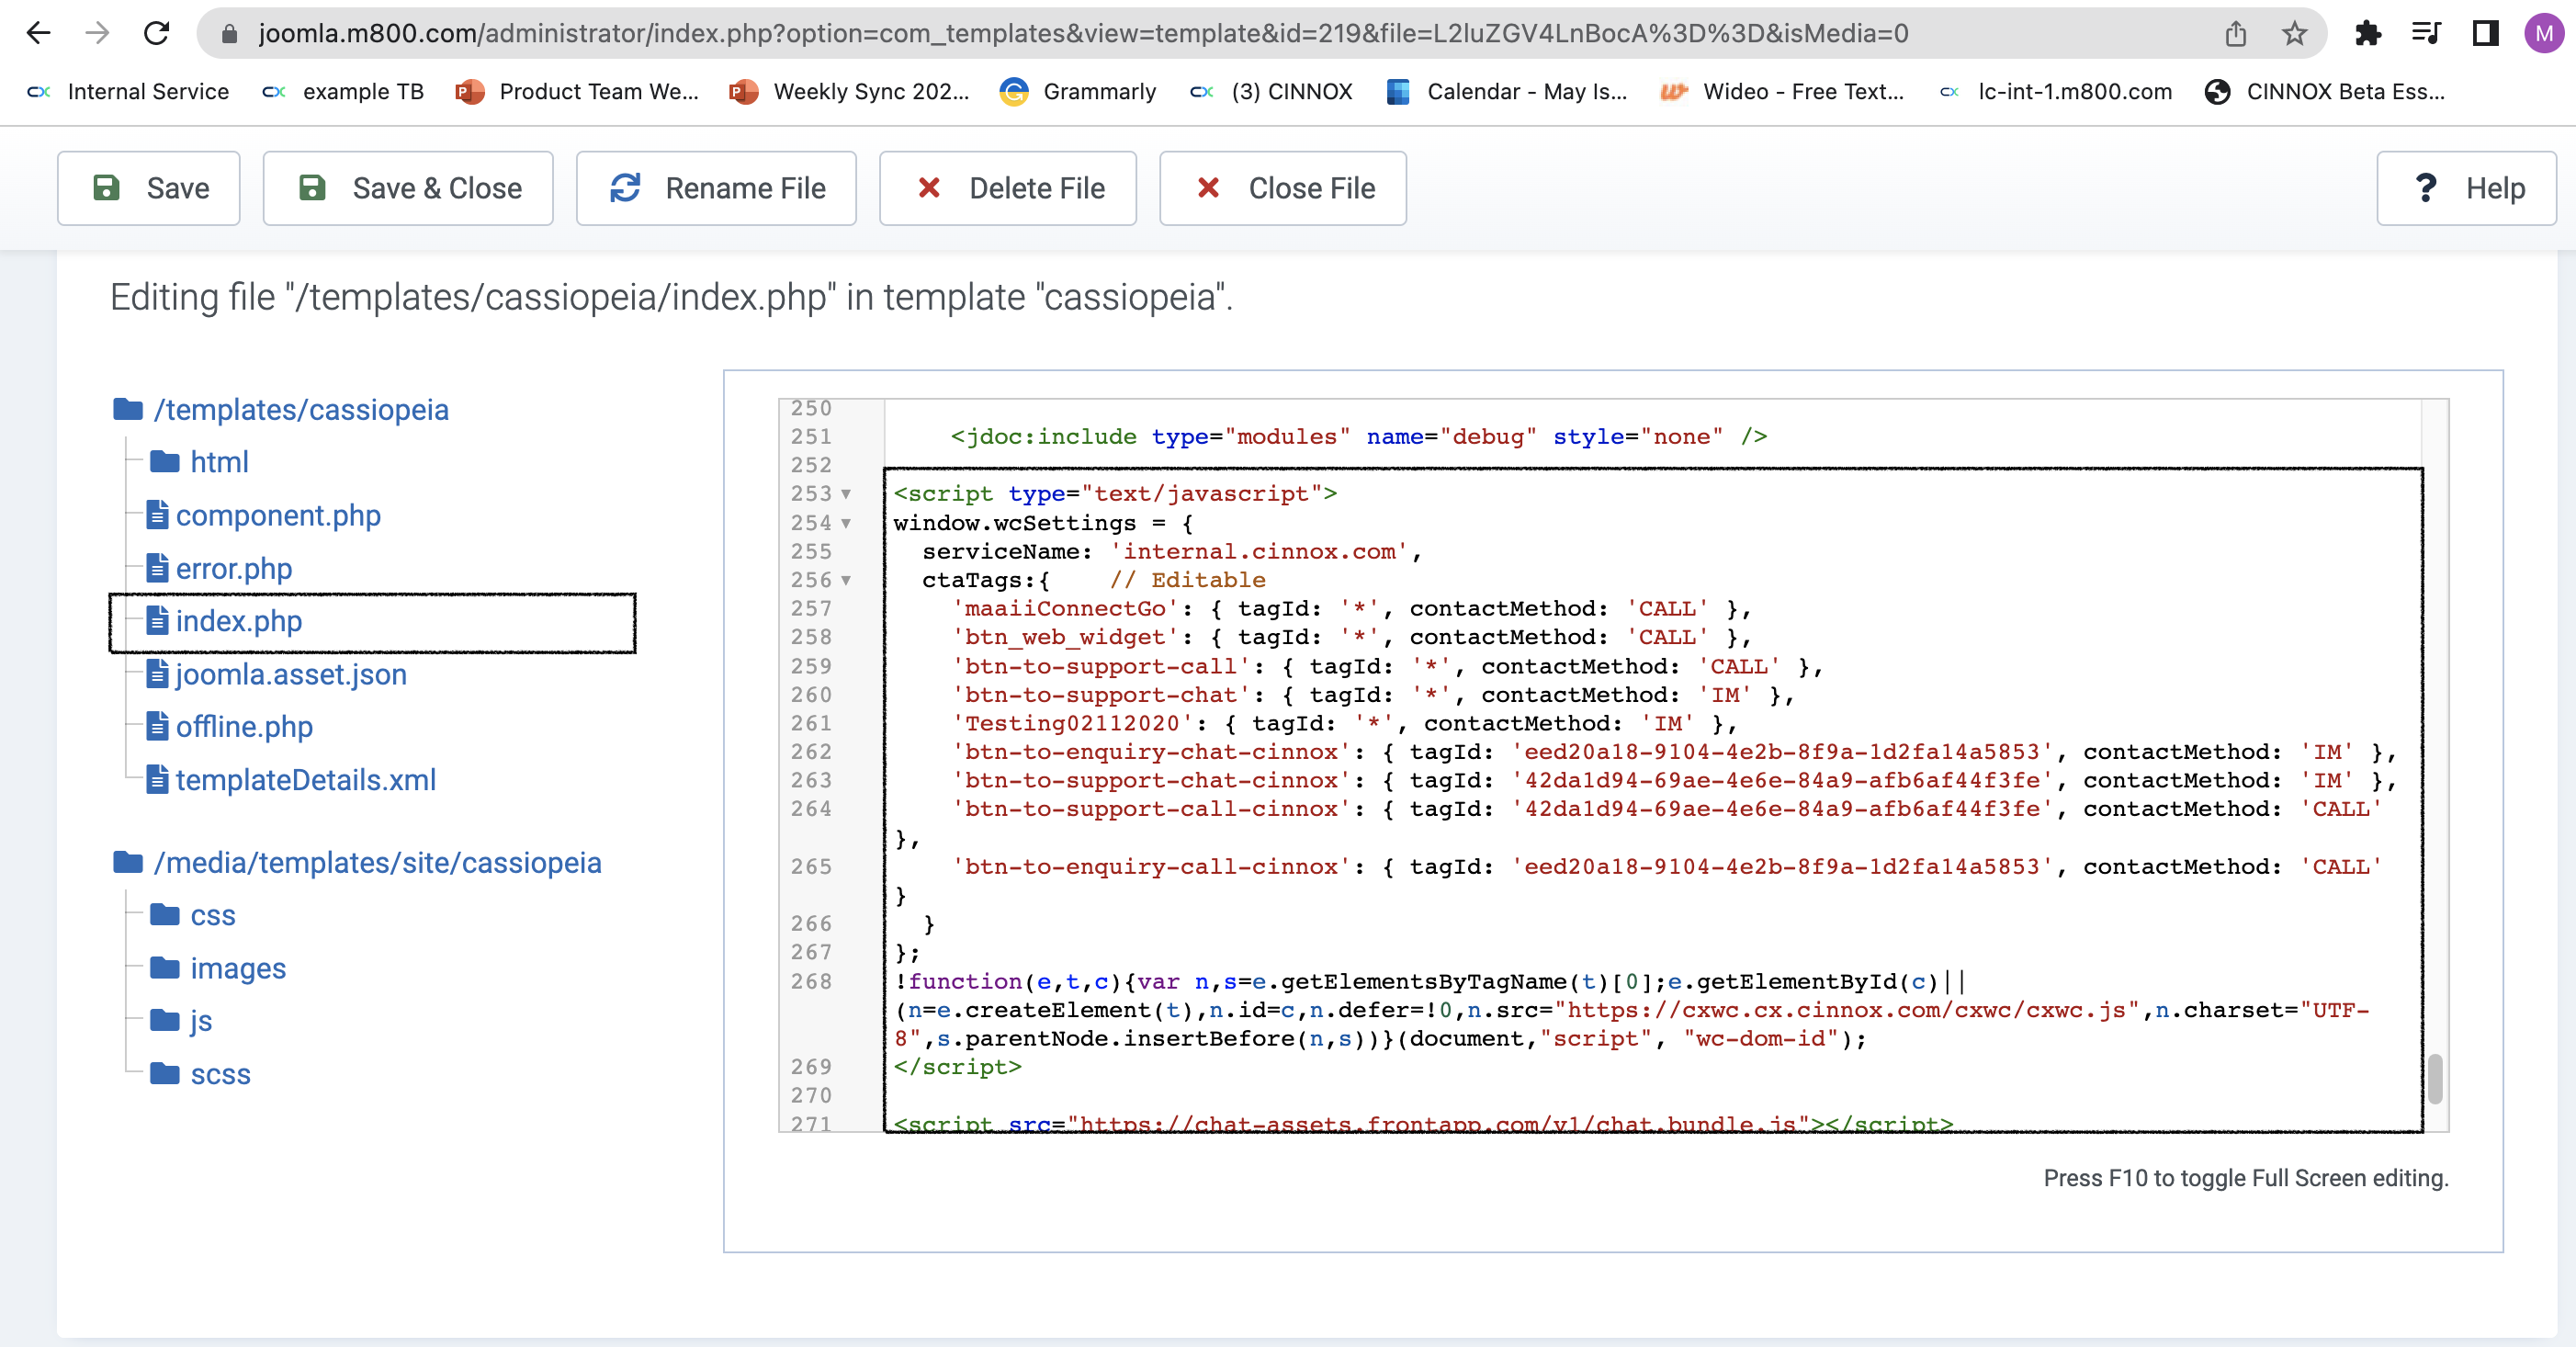Collapse code fold arrow at line 253

click(846, 494)
